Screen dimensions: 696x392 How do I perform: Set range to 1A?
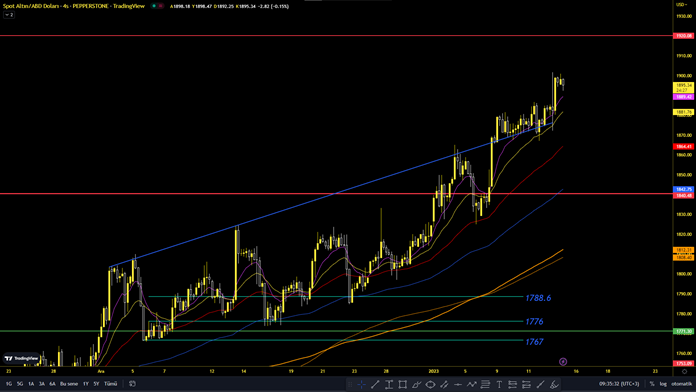tap(31, 384)
